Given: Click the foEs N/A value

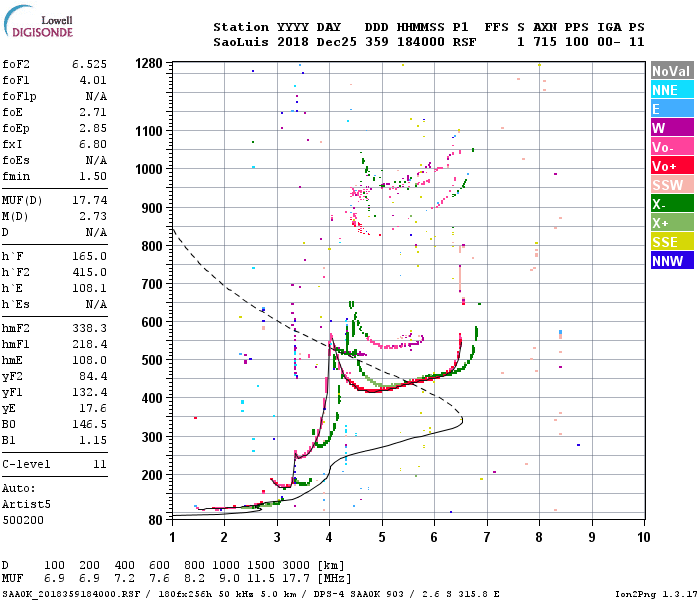Looking at the screenshot, I should tap(96, 160).
